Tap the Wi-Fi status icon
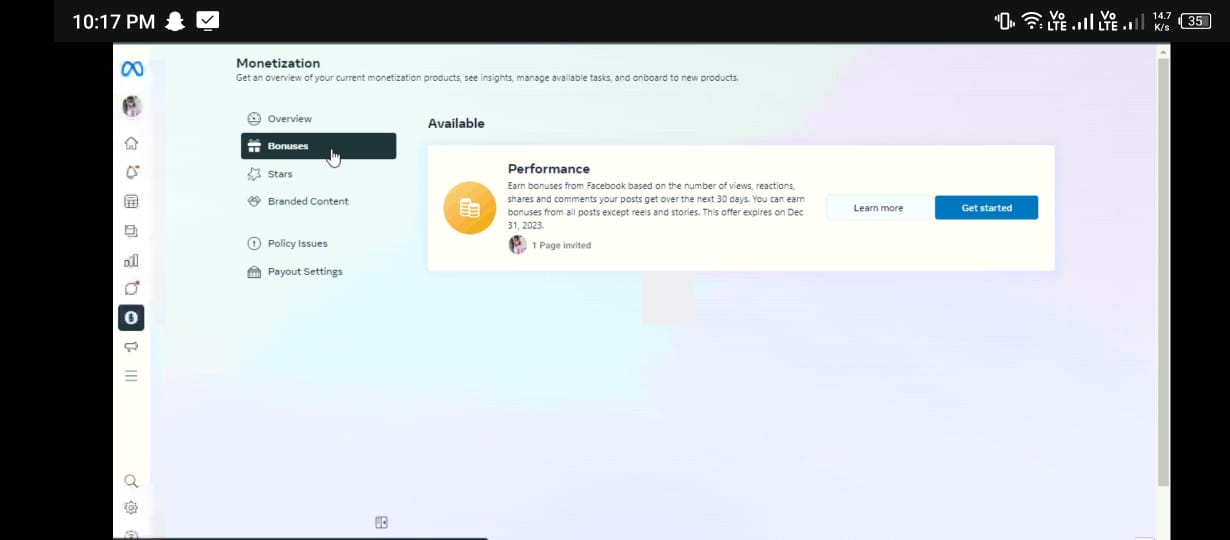1230x540 pixels. coord(1032,21)
